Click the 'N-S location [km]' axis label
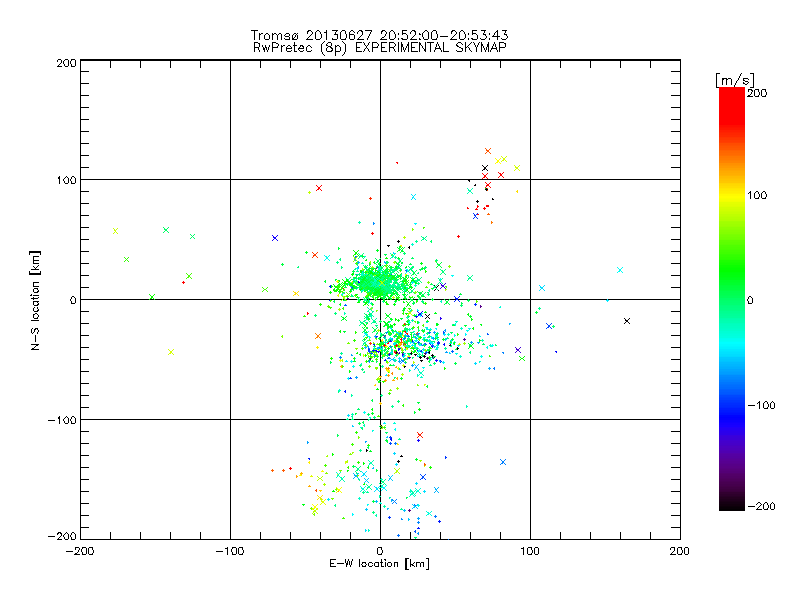The width and height of the screenshot is (800, 600). coord(35,300)
